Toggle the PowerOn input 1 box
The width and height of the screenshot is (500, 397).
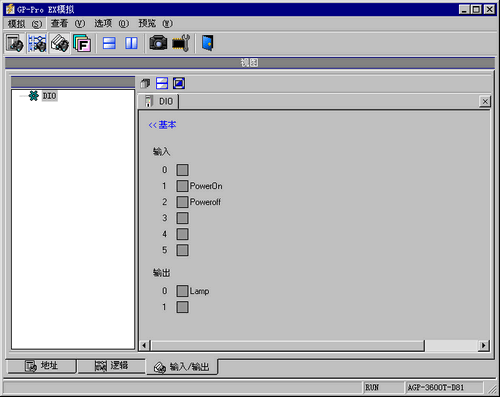point(182,186)
